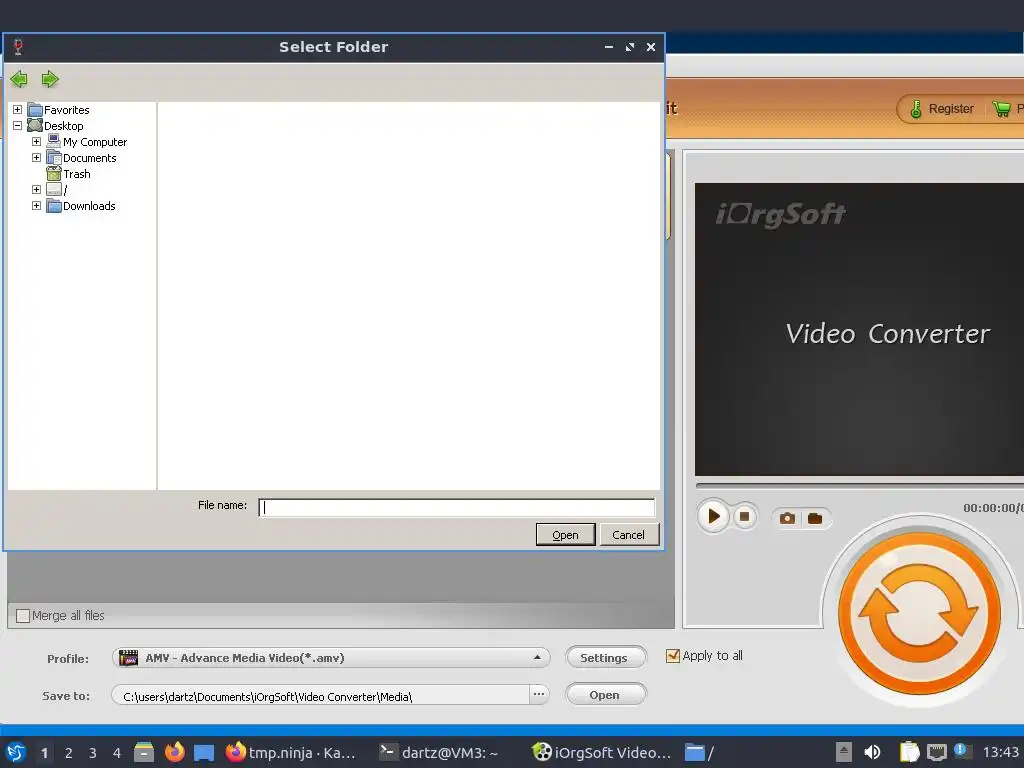Stop the video preview

coord(744,517)
